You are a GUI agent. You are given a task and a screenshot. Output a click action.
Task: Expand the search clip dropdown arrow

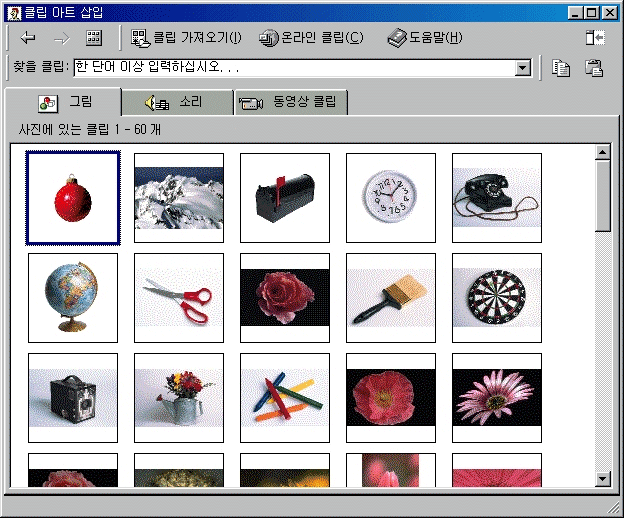pyautogui.click(x=523, y=68)
